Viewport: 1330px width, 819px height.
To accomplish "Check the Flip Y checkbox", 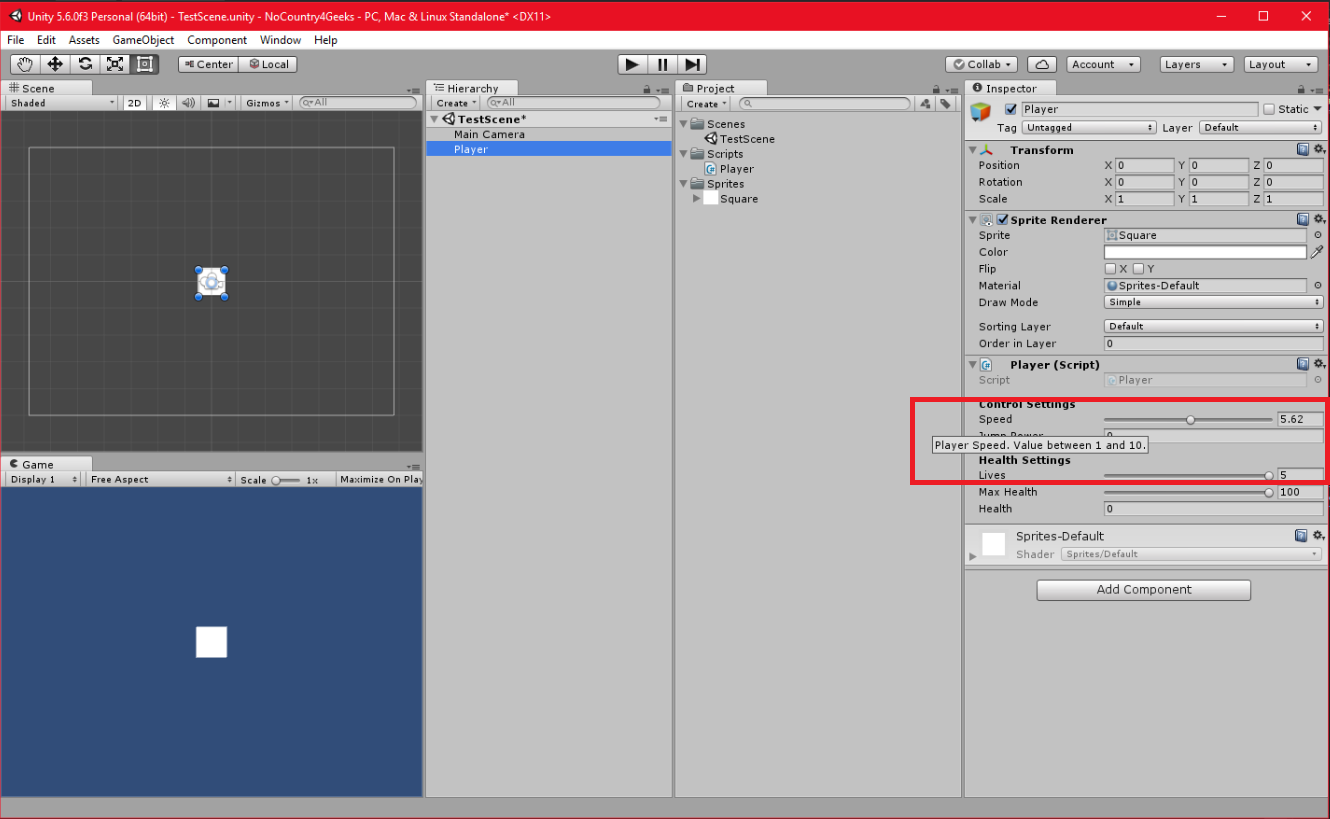I will tap(1138, 269).
